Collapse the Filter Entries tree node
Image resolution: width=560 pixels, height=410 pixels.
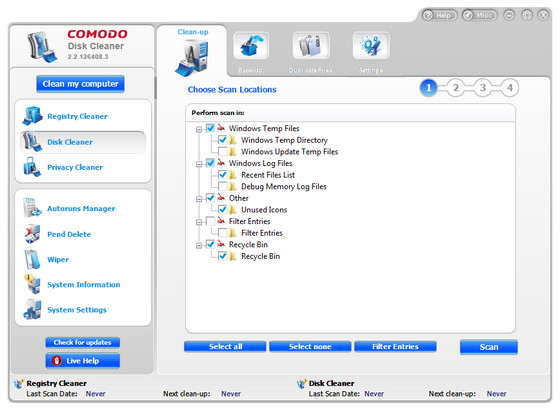point(199,222)
